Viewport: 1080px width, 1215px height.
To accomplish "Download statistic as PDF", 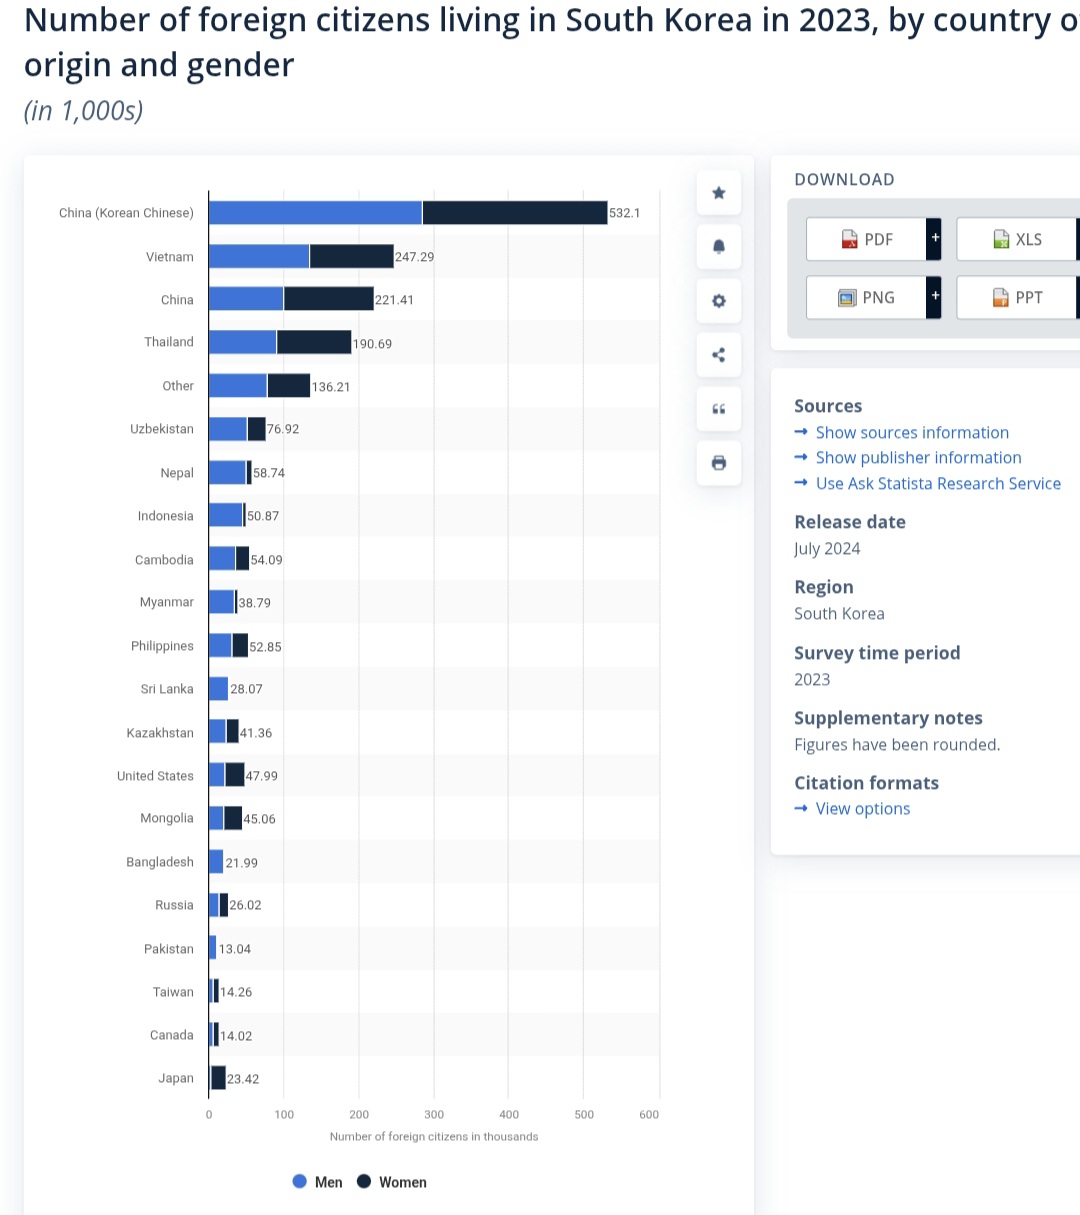I will pos(866,239).
